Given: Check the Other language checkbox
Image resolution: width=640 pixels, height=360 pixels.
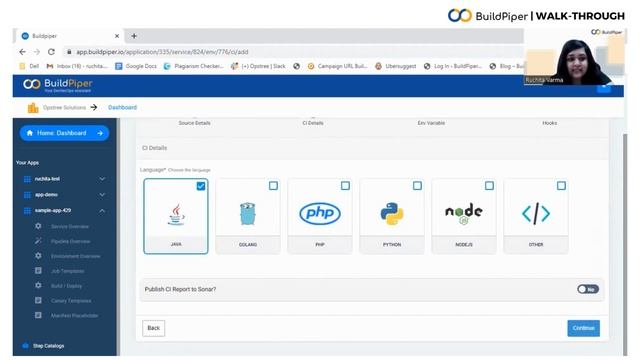Looking at the screenshot, I should coord(561,186).
